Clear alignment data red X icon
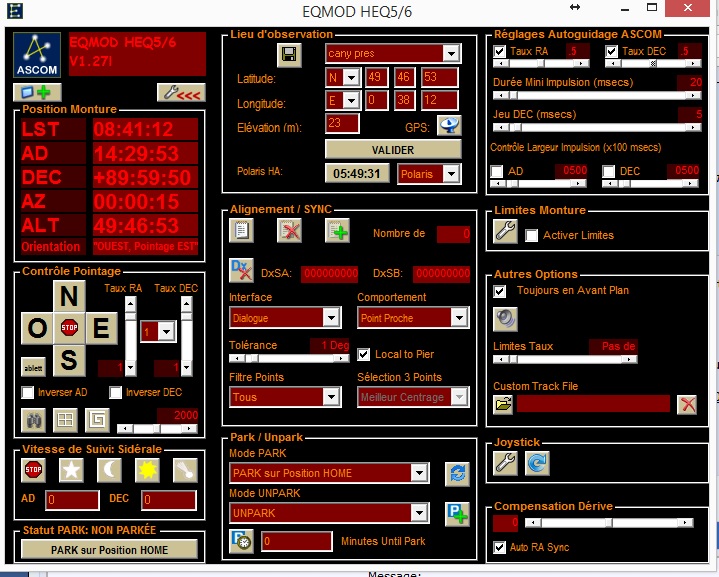719x577 pixels. click(289, 230)
